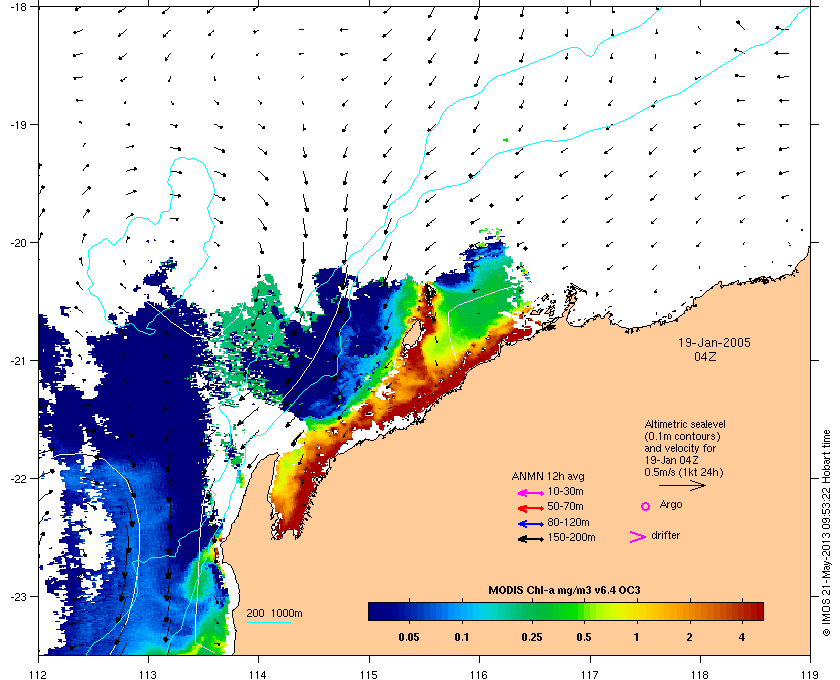Click the longitude axis label "113"
The height and width of the screenshot is (680, 840).
pos(148,675)
